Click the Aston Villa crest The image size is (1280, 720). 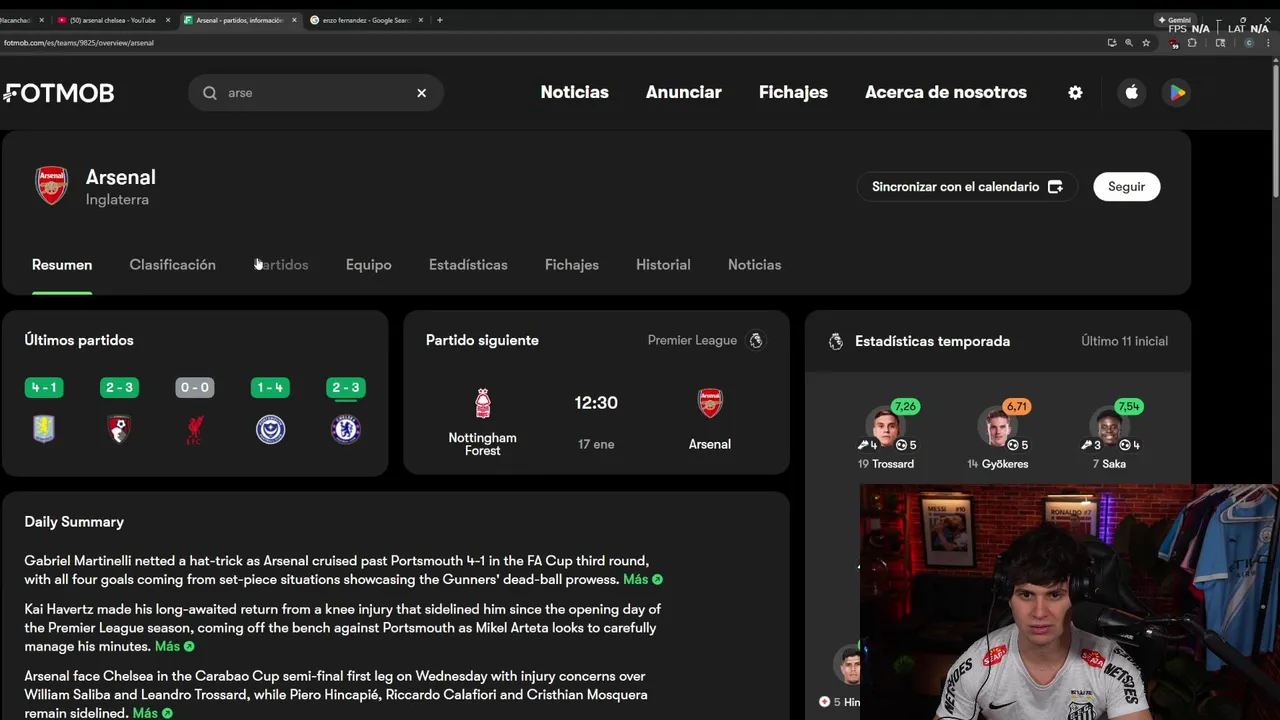44,429
